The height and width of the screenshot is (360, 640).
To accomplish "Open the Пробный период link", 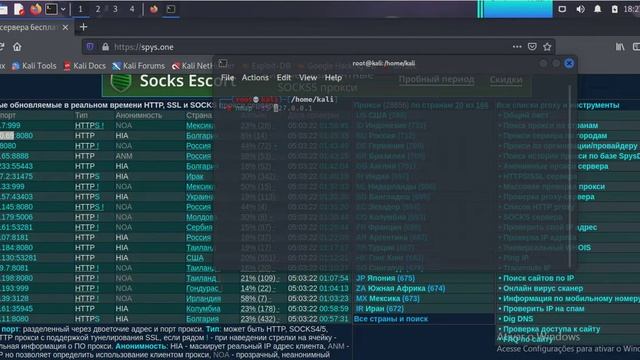I will pos(436,79).
